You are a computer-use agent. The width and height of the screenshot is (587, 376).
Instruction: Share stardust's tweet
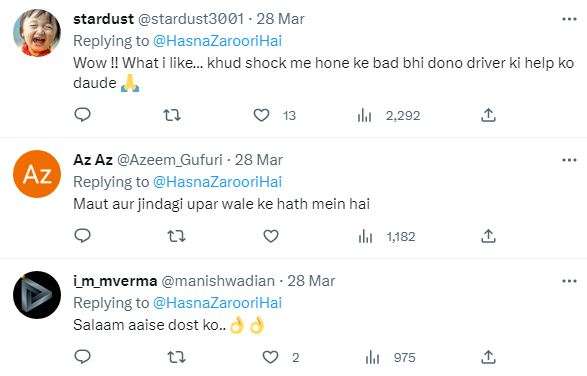point(488,115)
